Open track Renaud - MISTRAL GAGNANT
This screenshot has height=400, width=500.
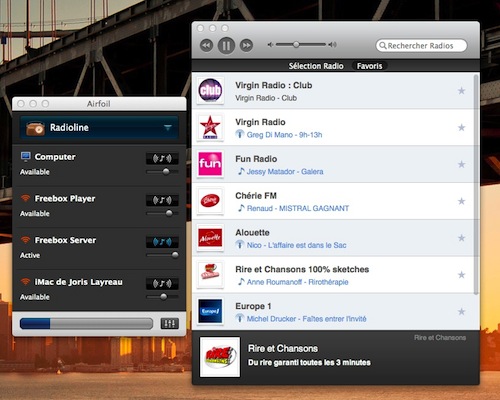298,208
